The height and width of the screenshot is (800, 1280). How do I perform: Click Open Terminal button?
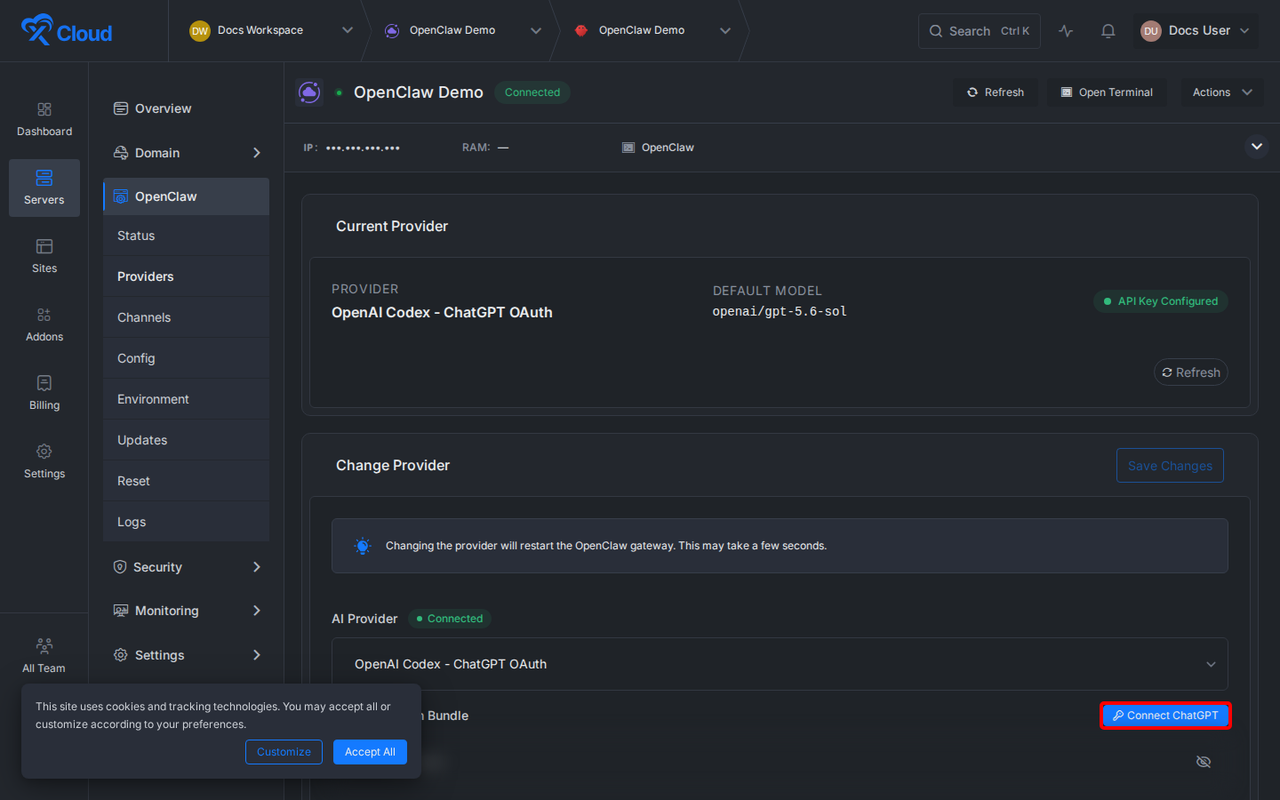point(1107,92)
